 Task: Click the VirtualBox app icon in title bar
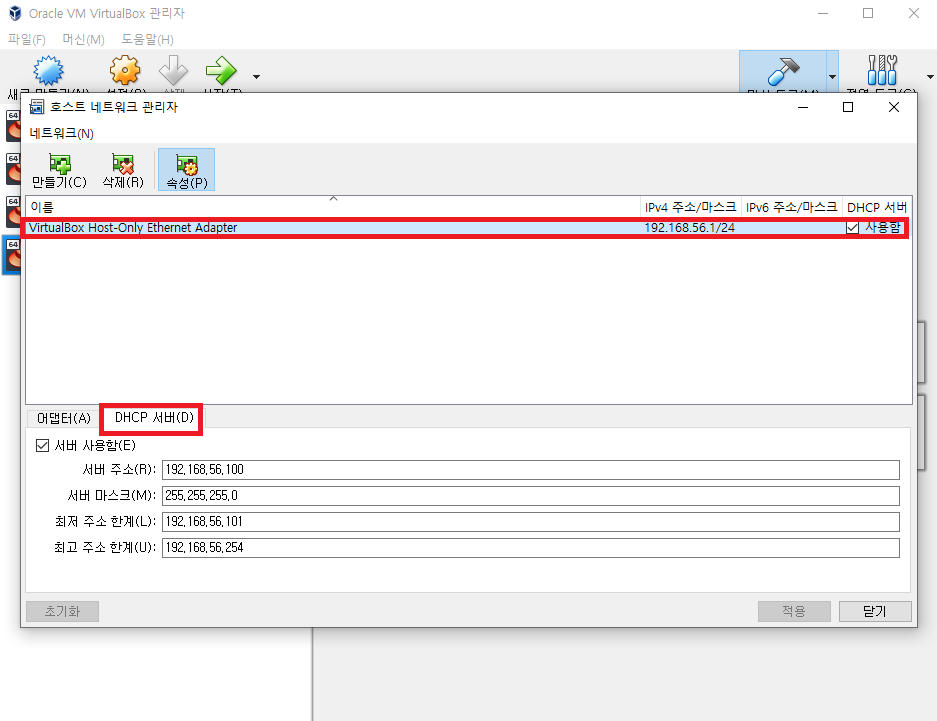click(15, 13)
